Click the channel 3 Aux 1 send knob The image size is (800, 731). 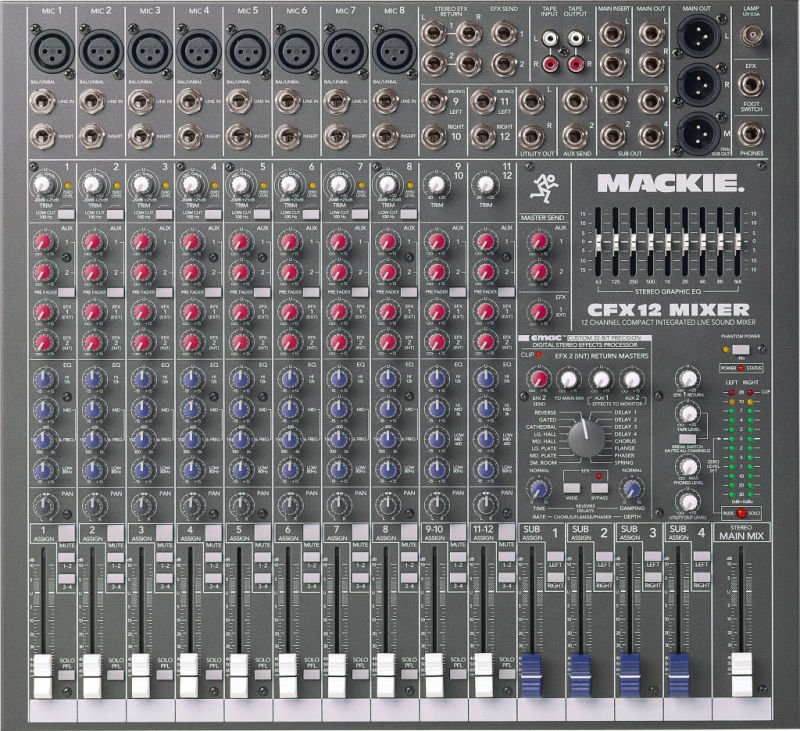click(143, 241)
